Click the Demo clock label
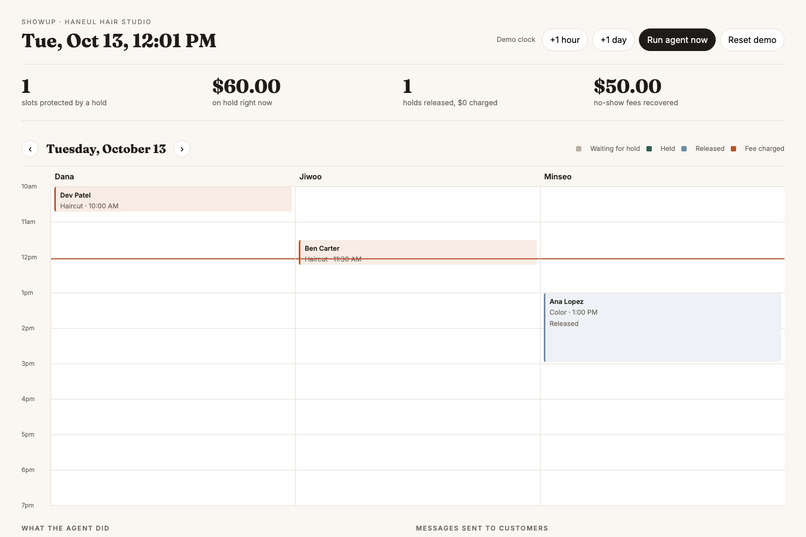 516,40
